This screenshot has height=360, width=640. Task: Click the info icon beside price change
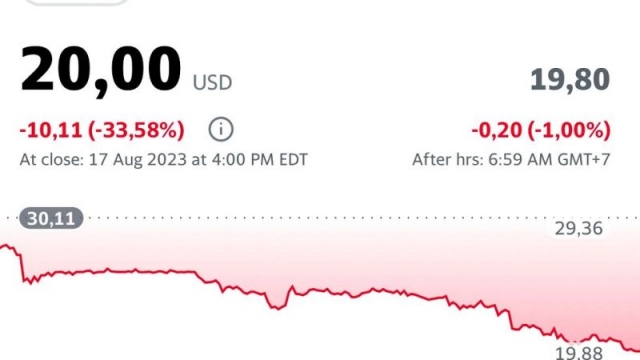221,130
